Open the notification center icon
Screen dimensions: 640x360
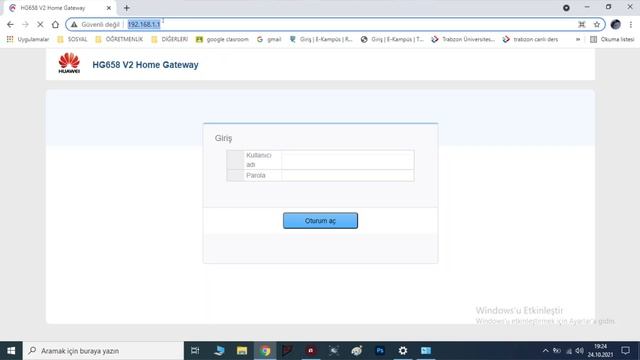coord(625,351)
